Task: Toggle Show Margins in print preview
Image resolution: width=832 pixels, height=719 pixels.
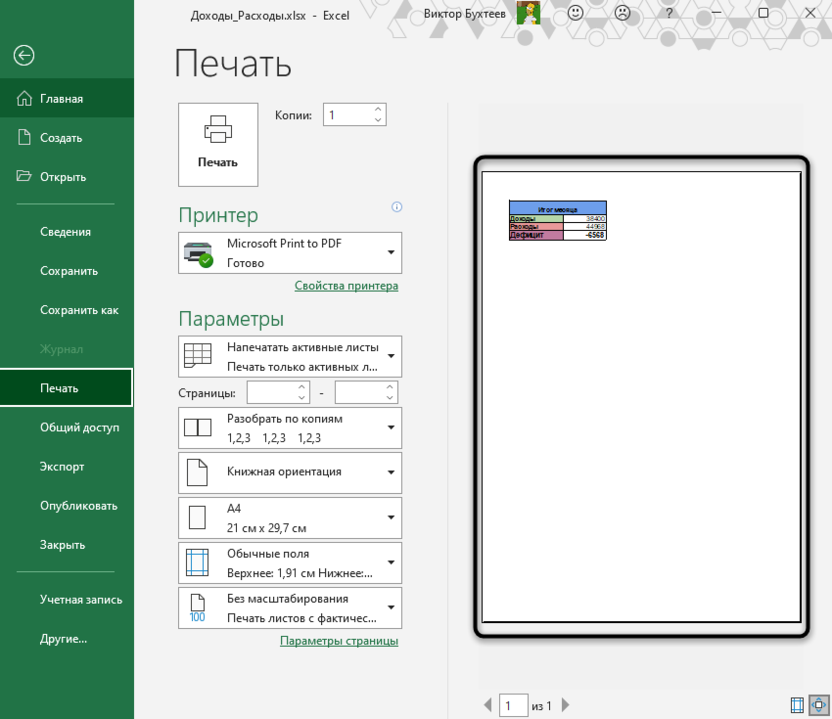Action: tap(797, 705)
